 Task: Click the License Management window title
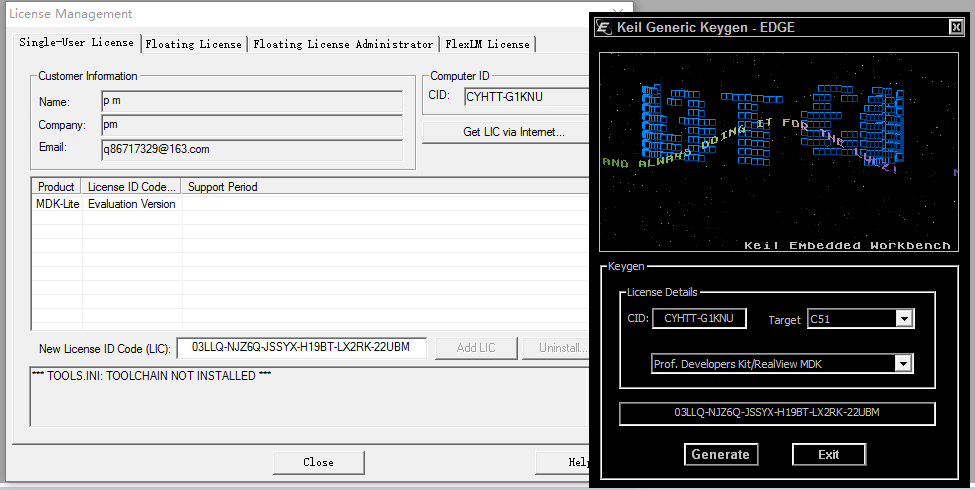coord(71,14)
